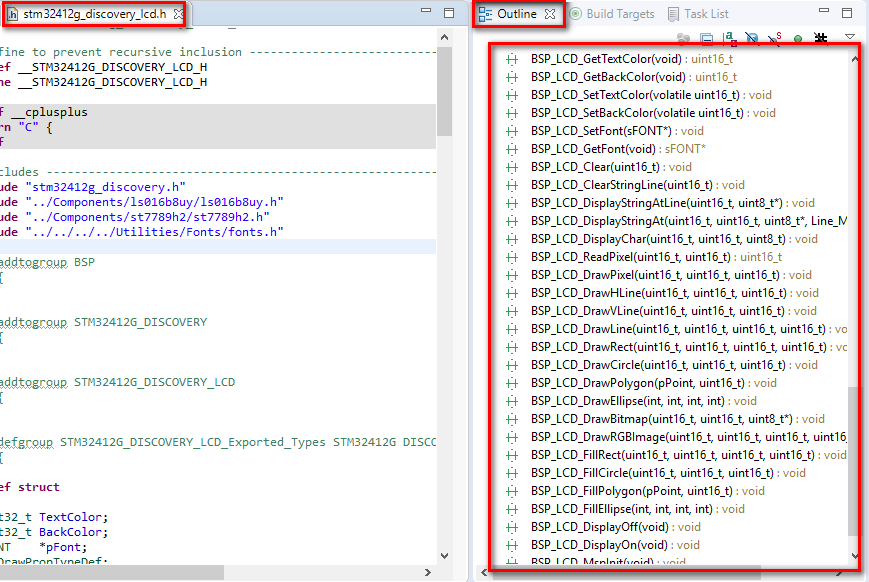
Task: Close the Outline view tab
Action: tap(550, 14)
